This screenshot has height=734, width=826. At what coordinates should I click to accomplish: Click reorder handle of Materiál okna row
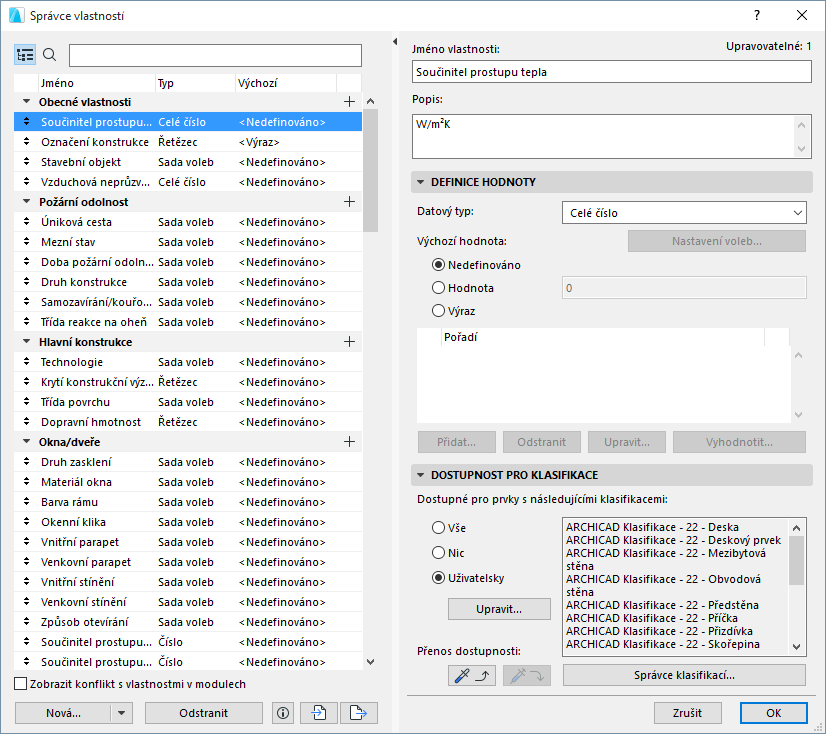click(x=26, y=482)
